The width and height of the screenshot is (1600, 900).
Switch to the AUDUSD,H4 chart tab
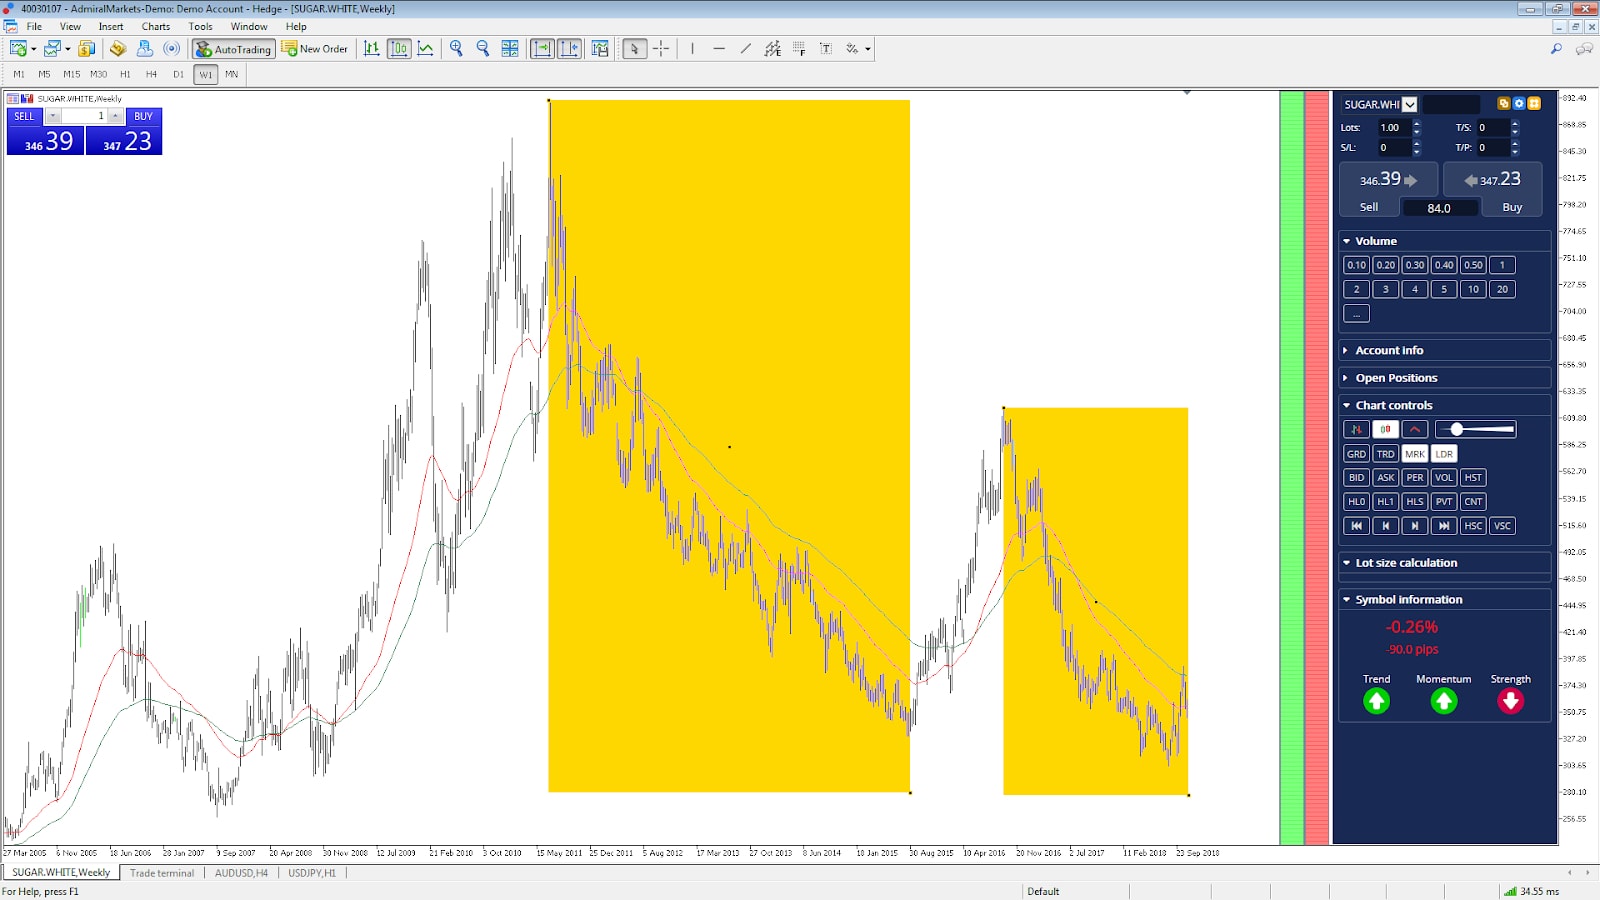pyautogui.click(x=241, y=873)
